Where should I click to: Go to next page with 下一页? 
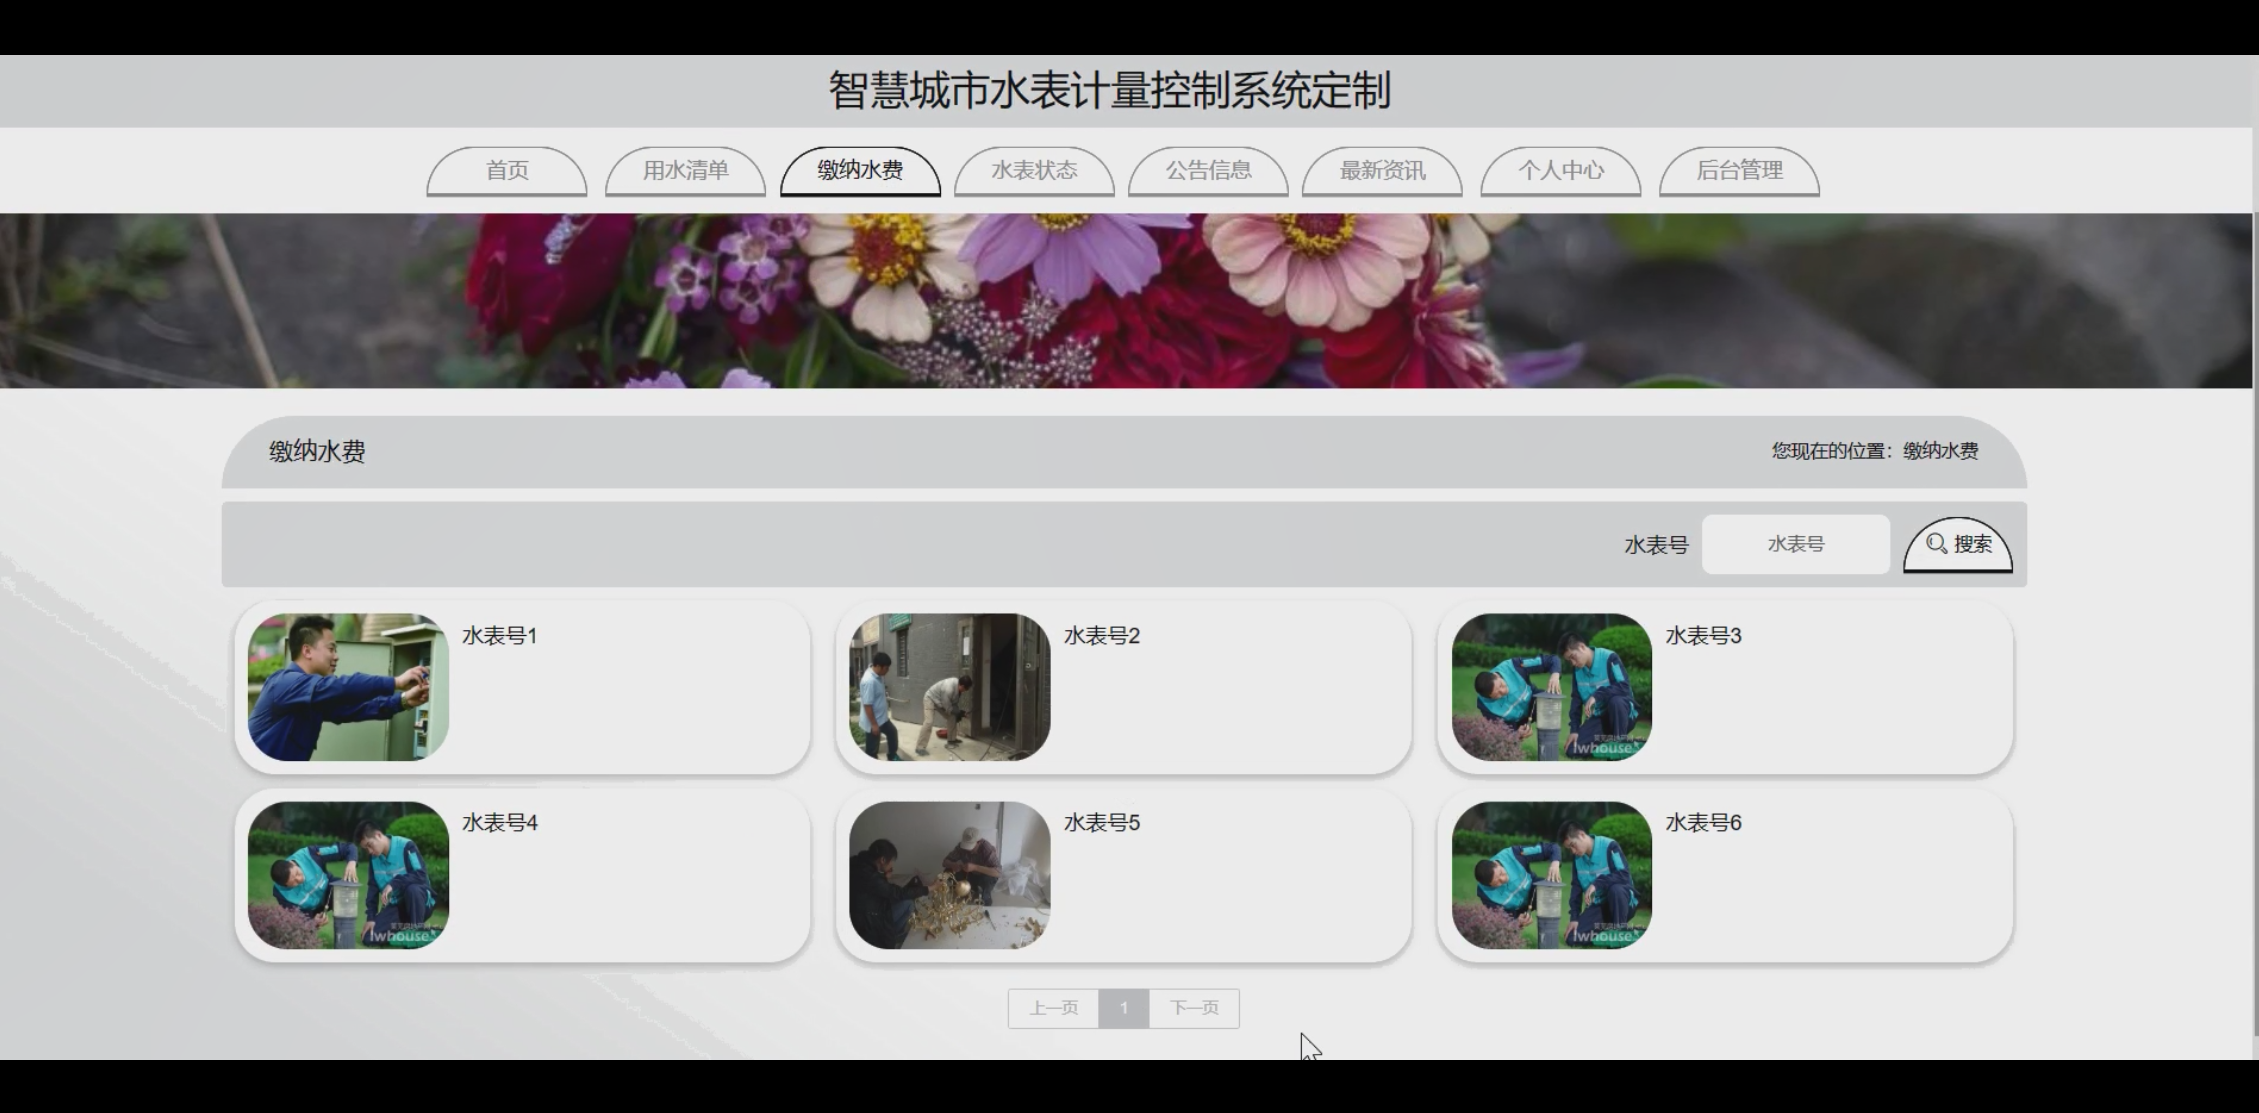tap(1194, 1008)
